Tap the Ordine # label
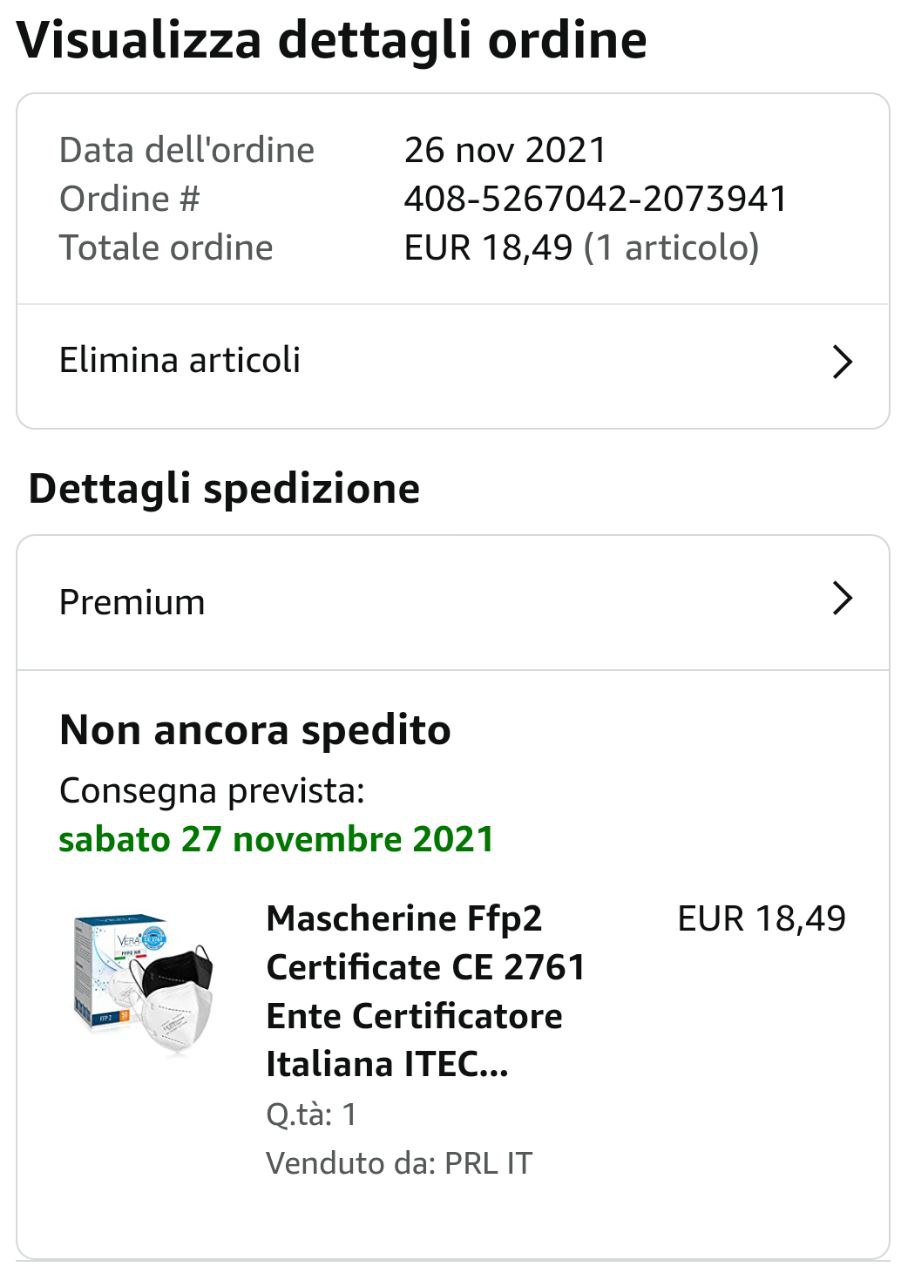Screen dimensions: 919x1280 point(130,199)
